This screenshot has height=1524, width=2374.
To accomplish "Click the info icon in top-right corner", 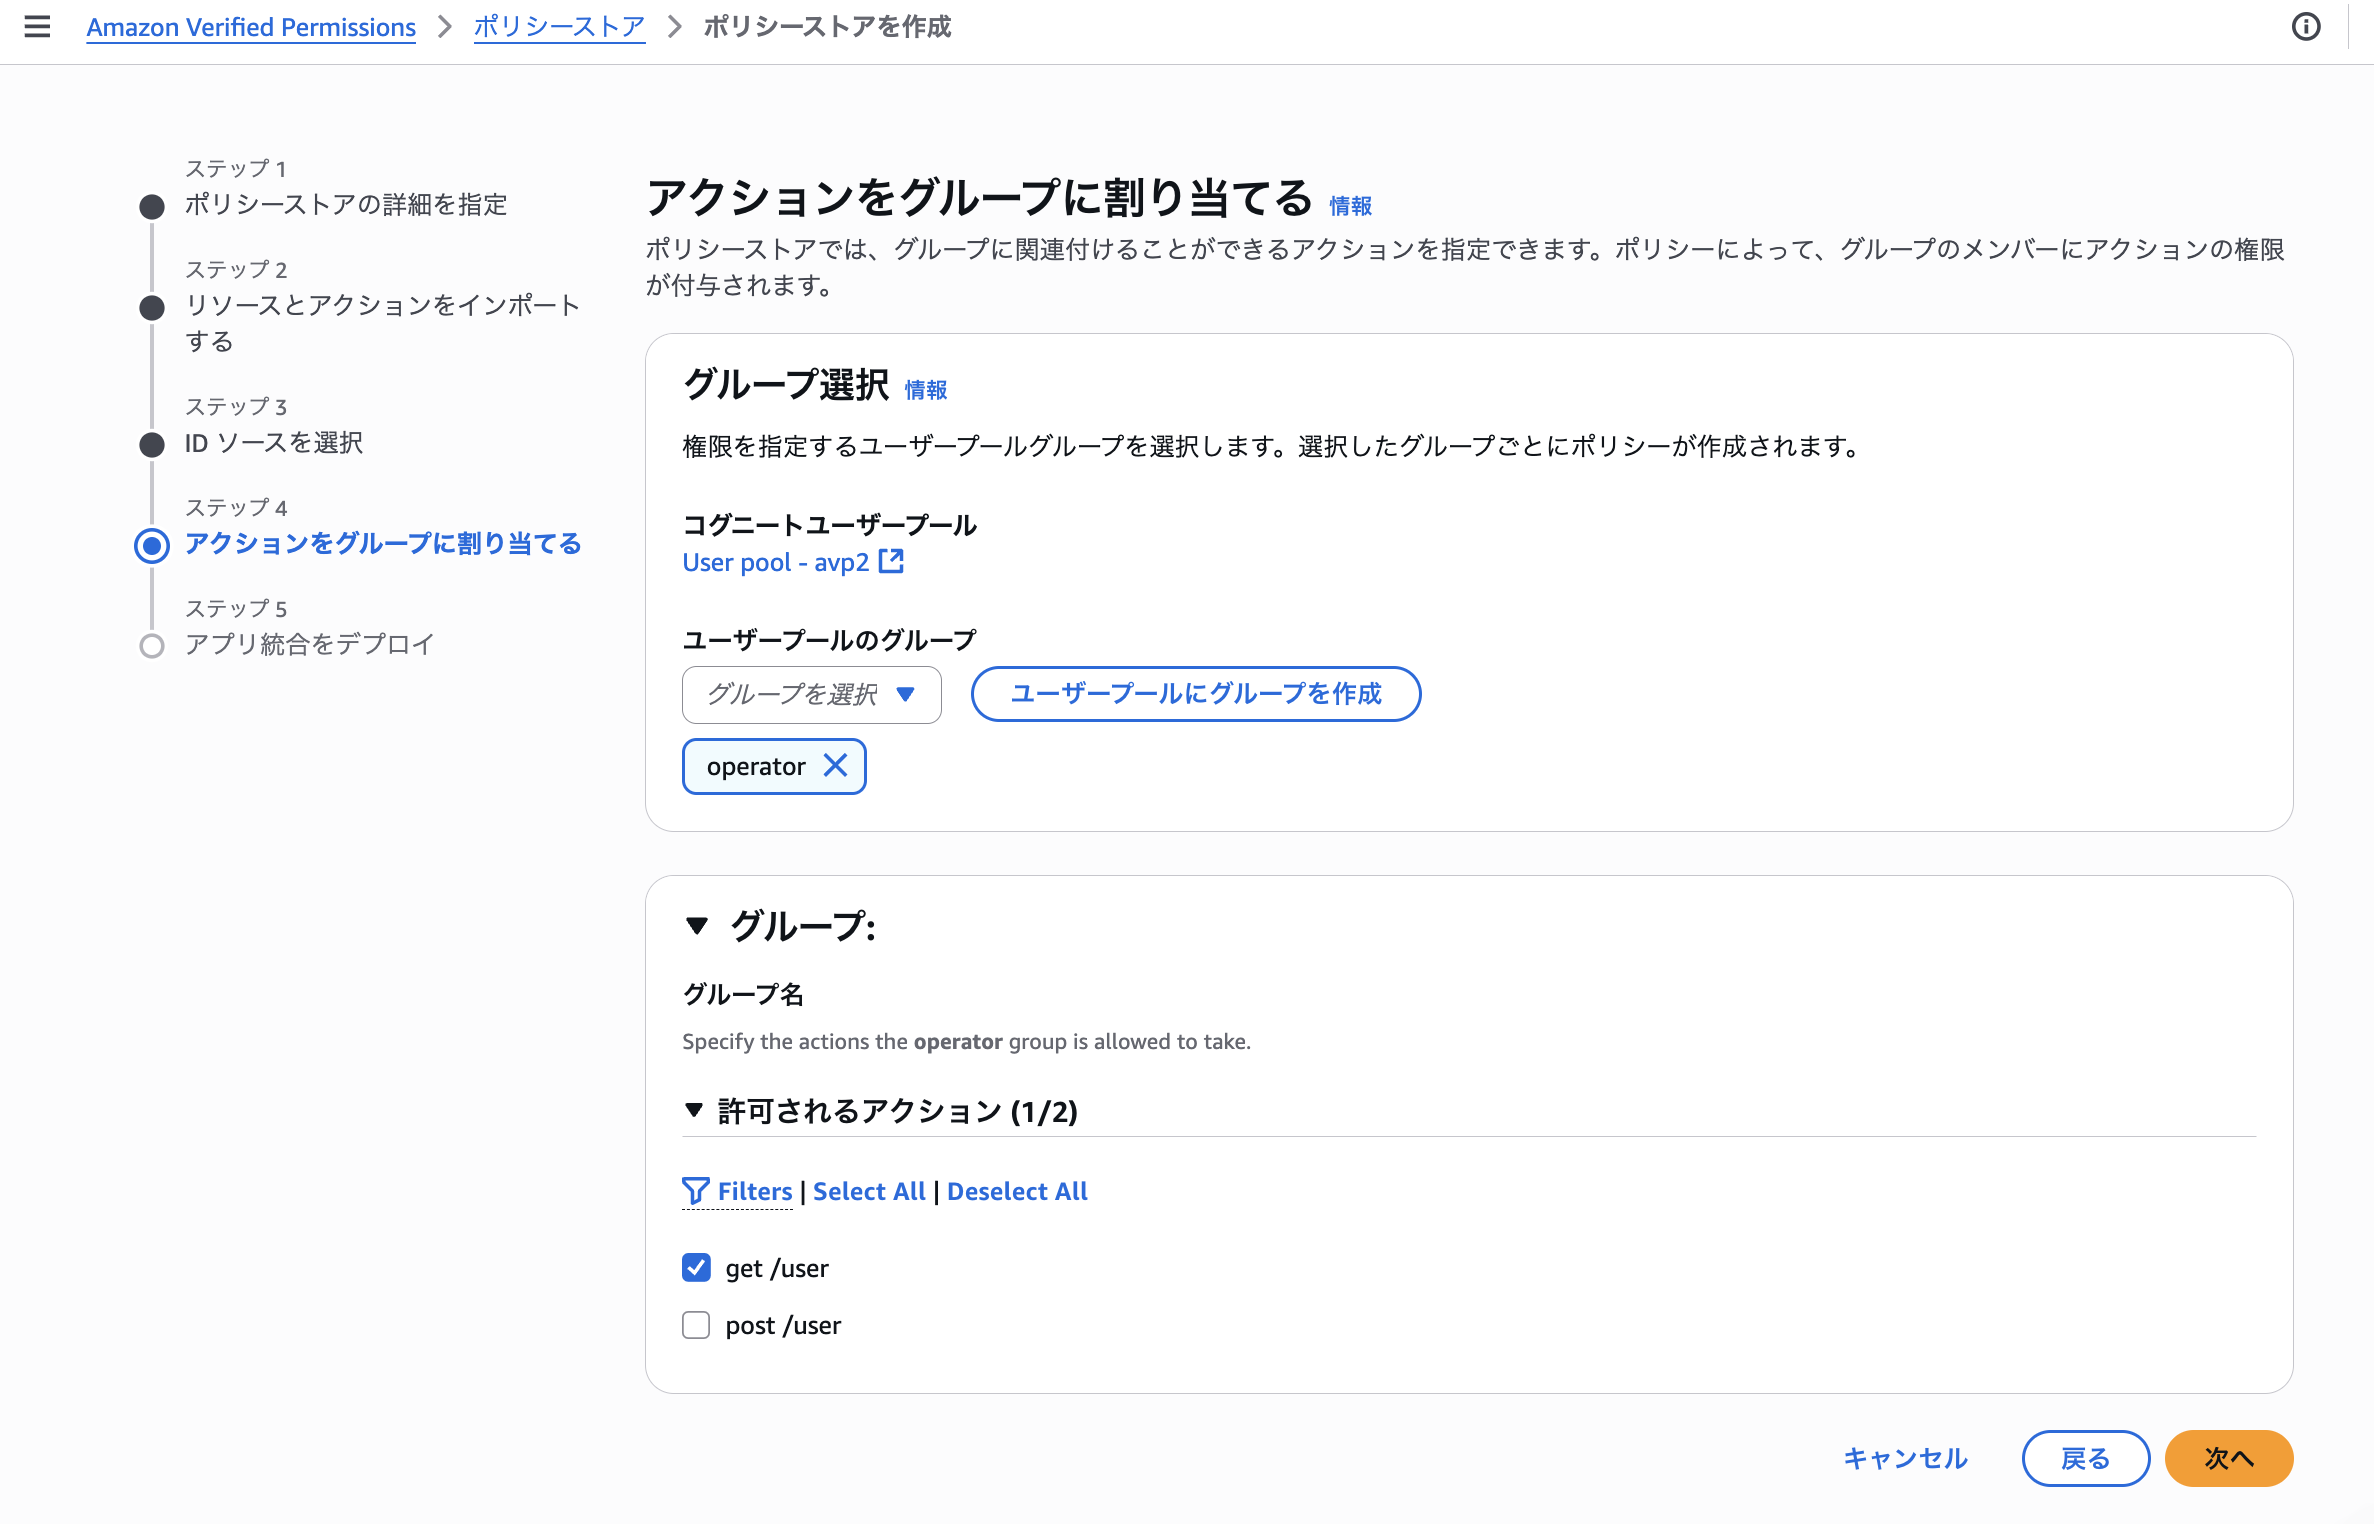I will coord(2306,27).
